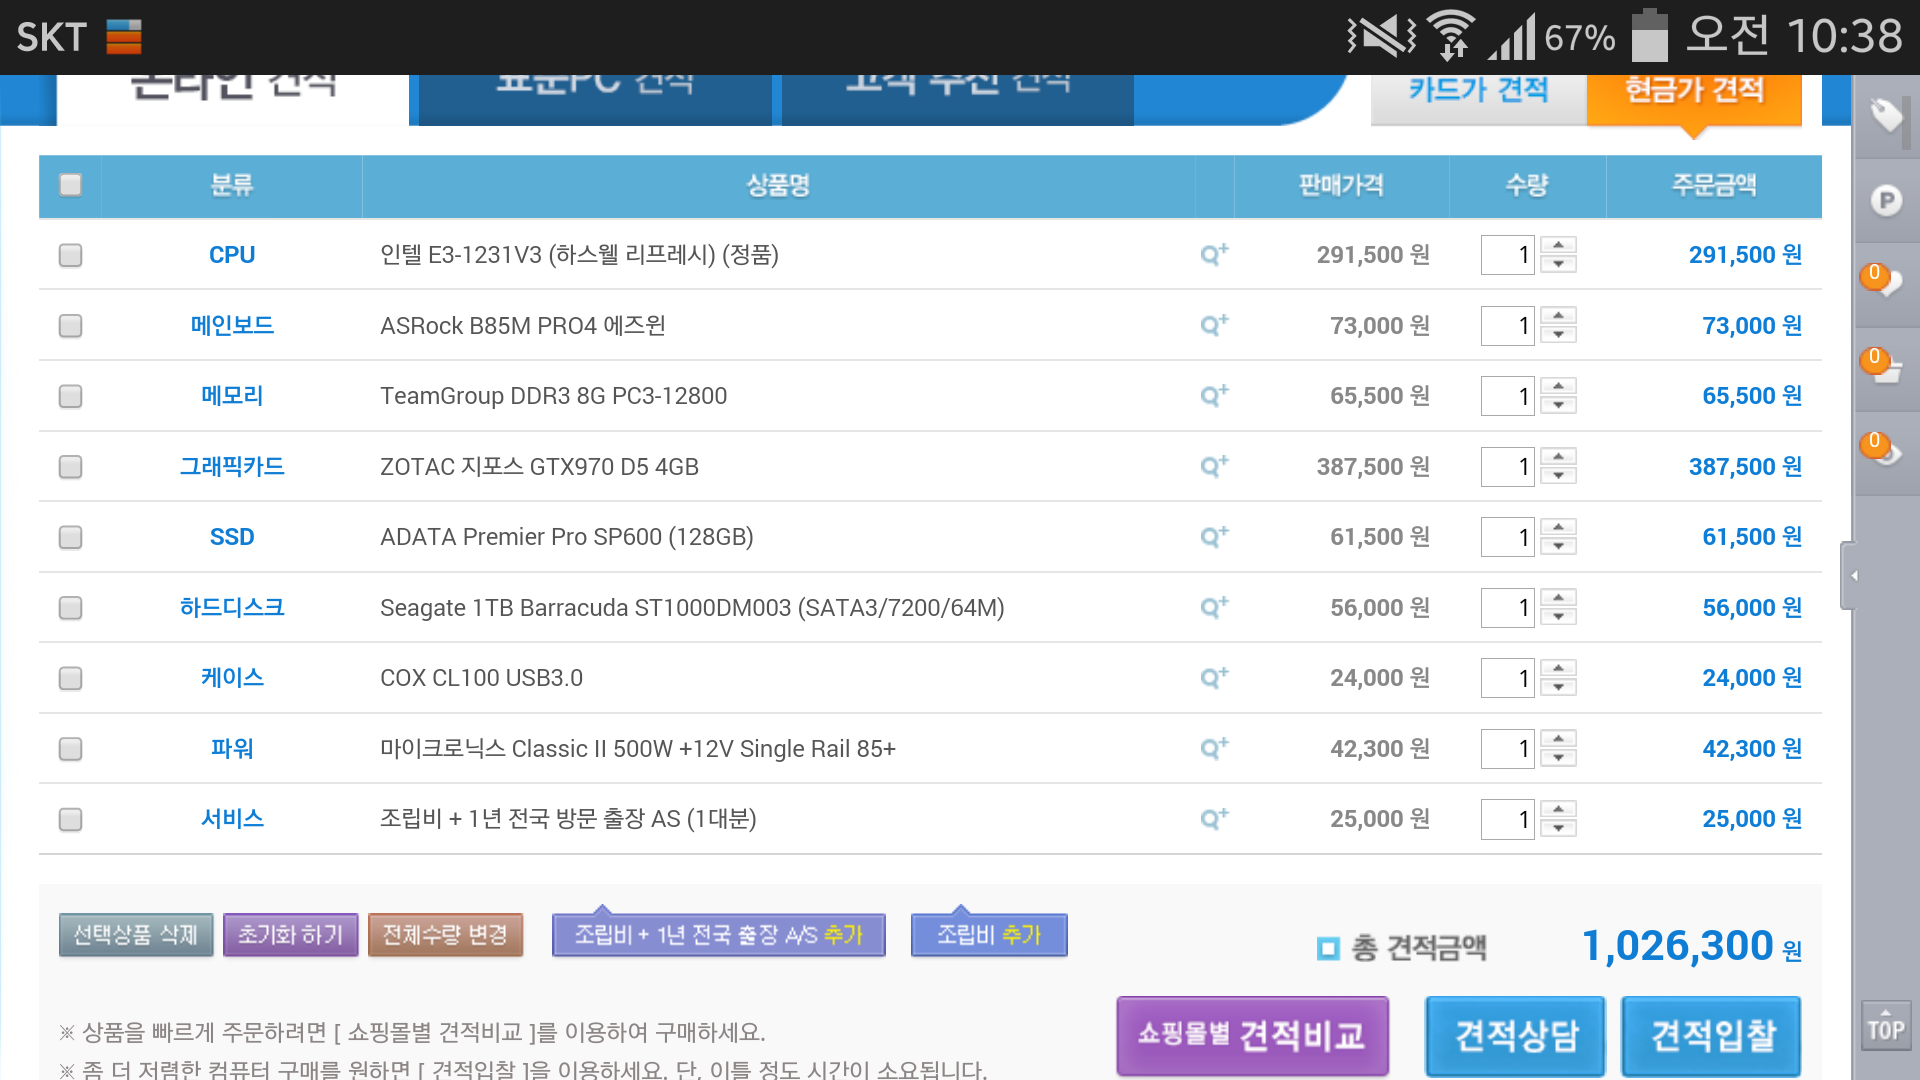This screenshot has height=1080, width=1920.
Task: Open the 그래픽카드 category link
Action: pos(232,467)
